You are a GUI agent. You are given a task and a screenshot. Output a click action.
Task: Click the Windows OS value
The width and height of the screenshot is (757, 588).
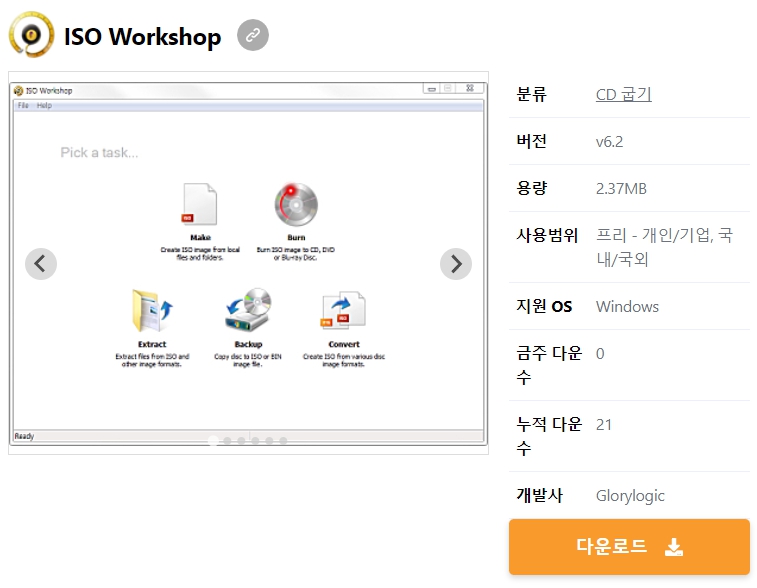[627, 307]
